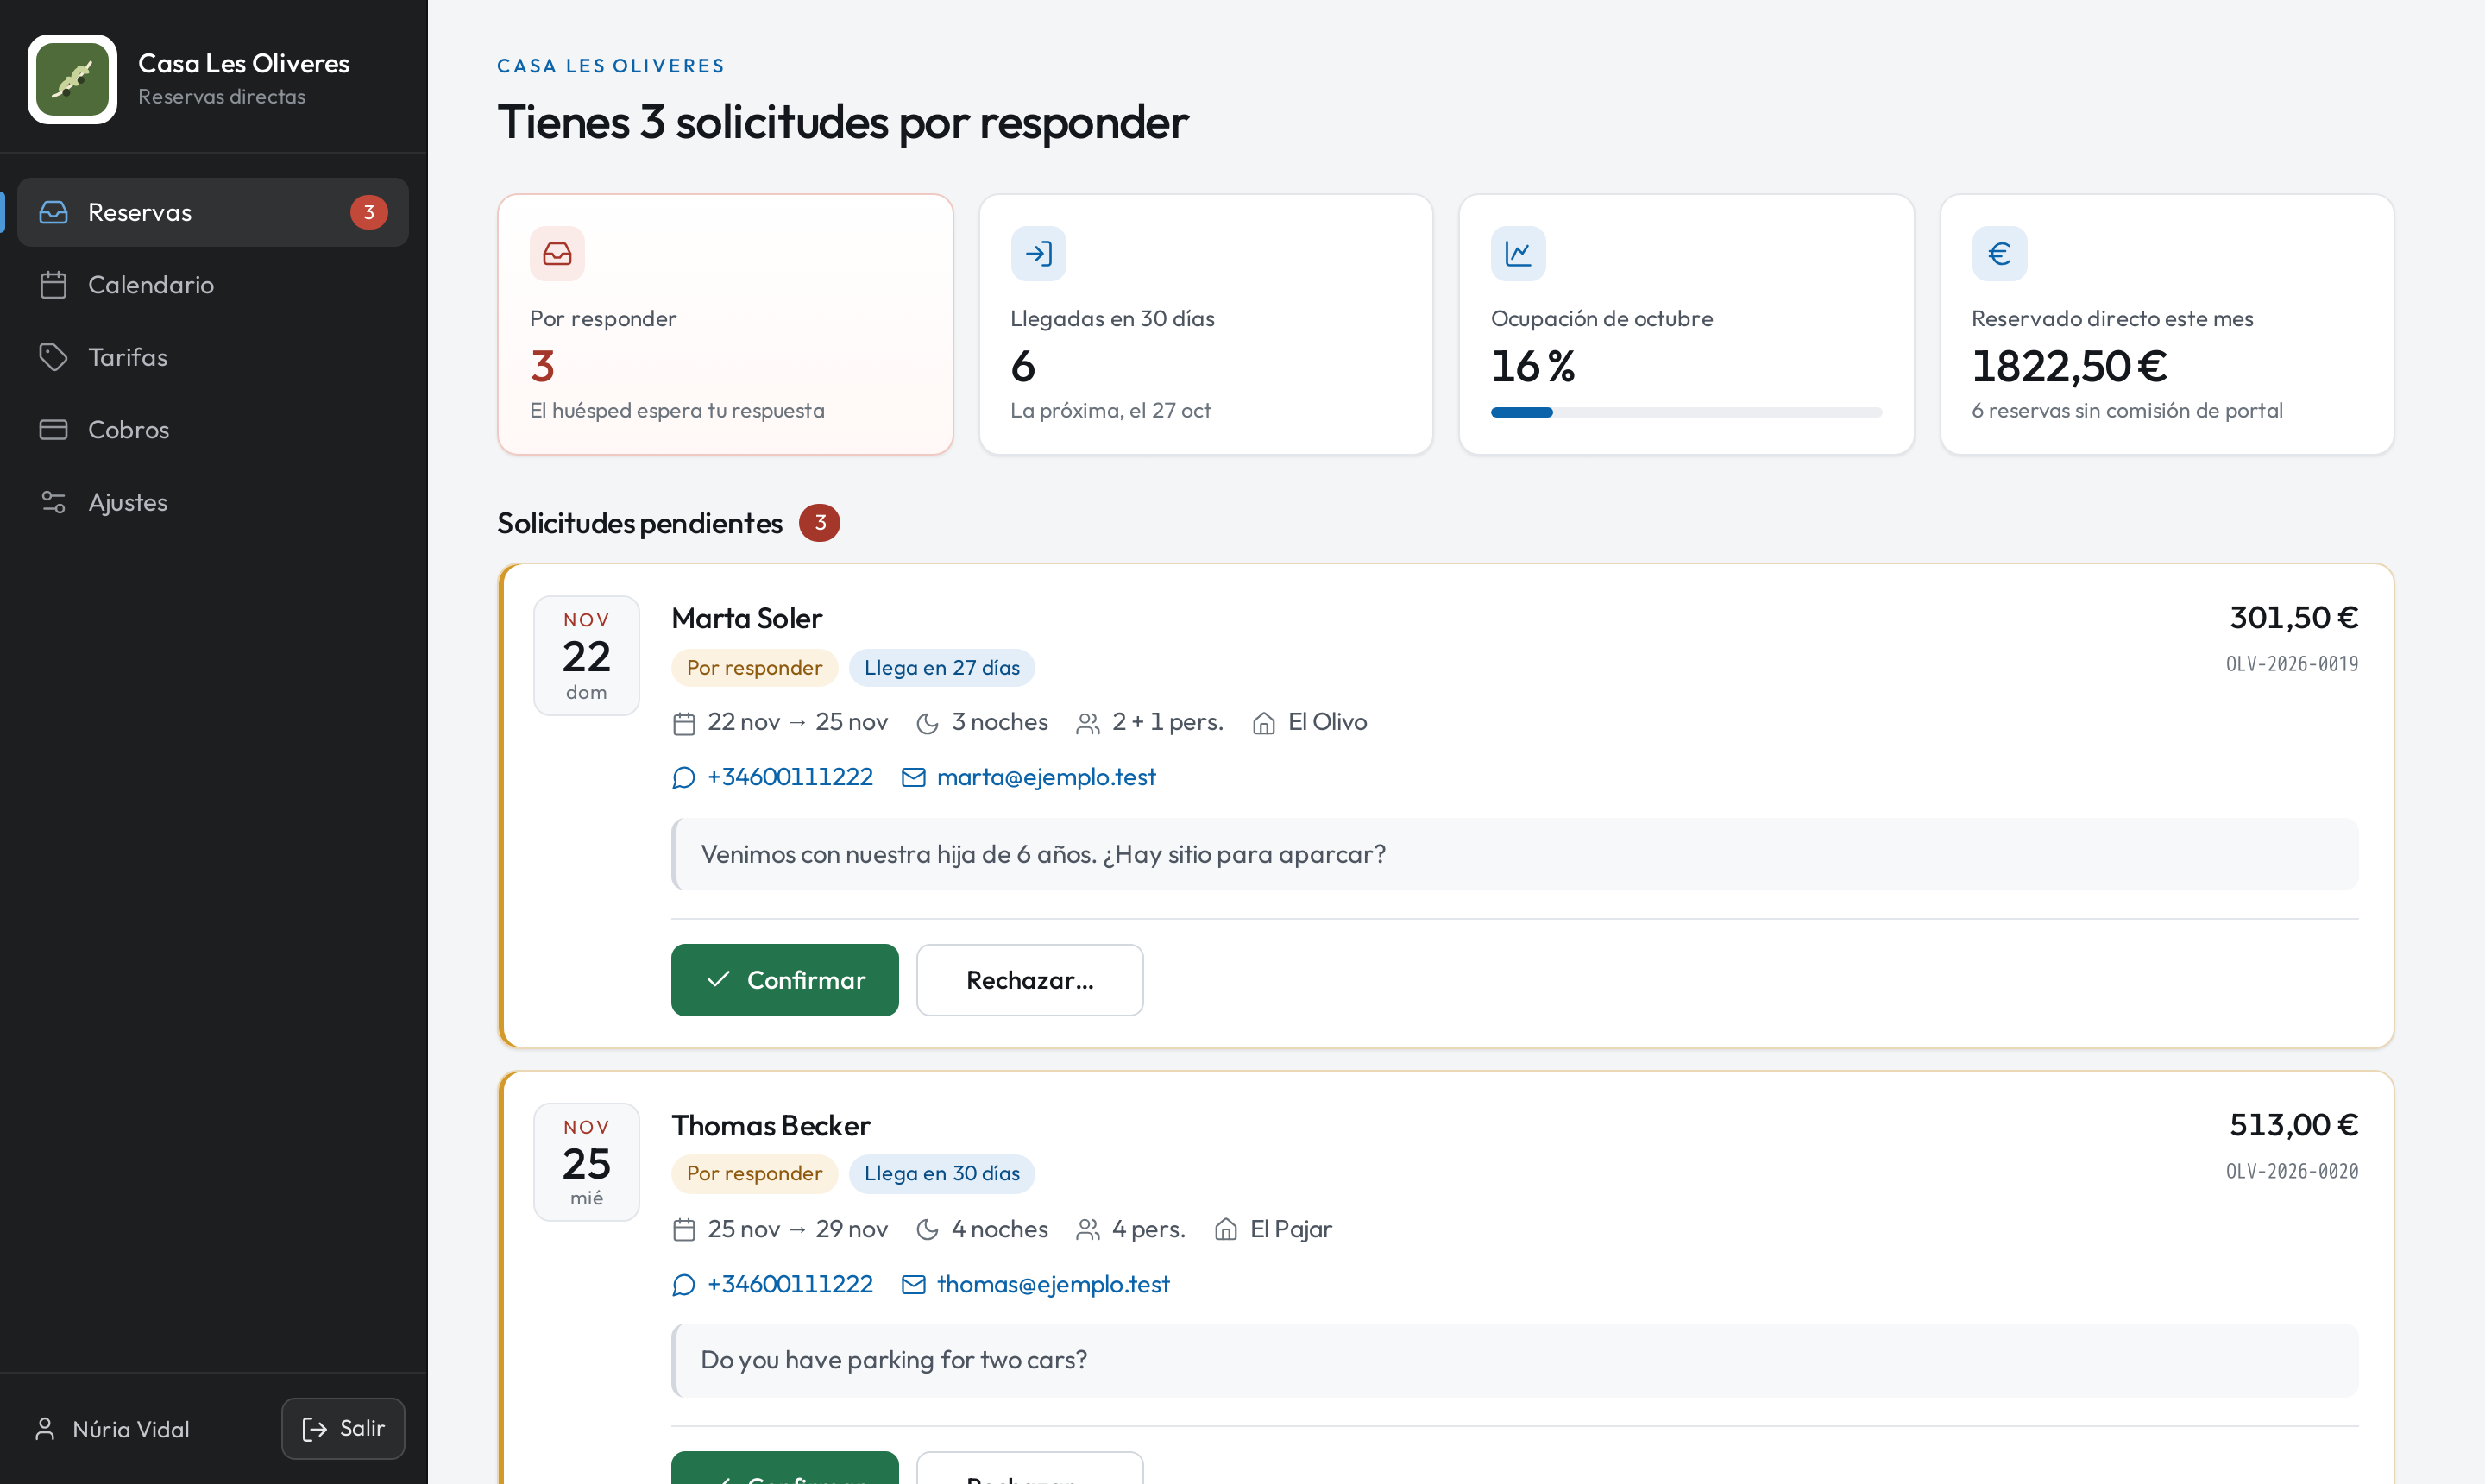Click the Por responder tag on Marta Soler
This screenshot has height=1484, width=2485.
(754, 667)
